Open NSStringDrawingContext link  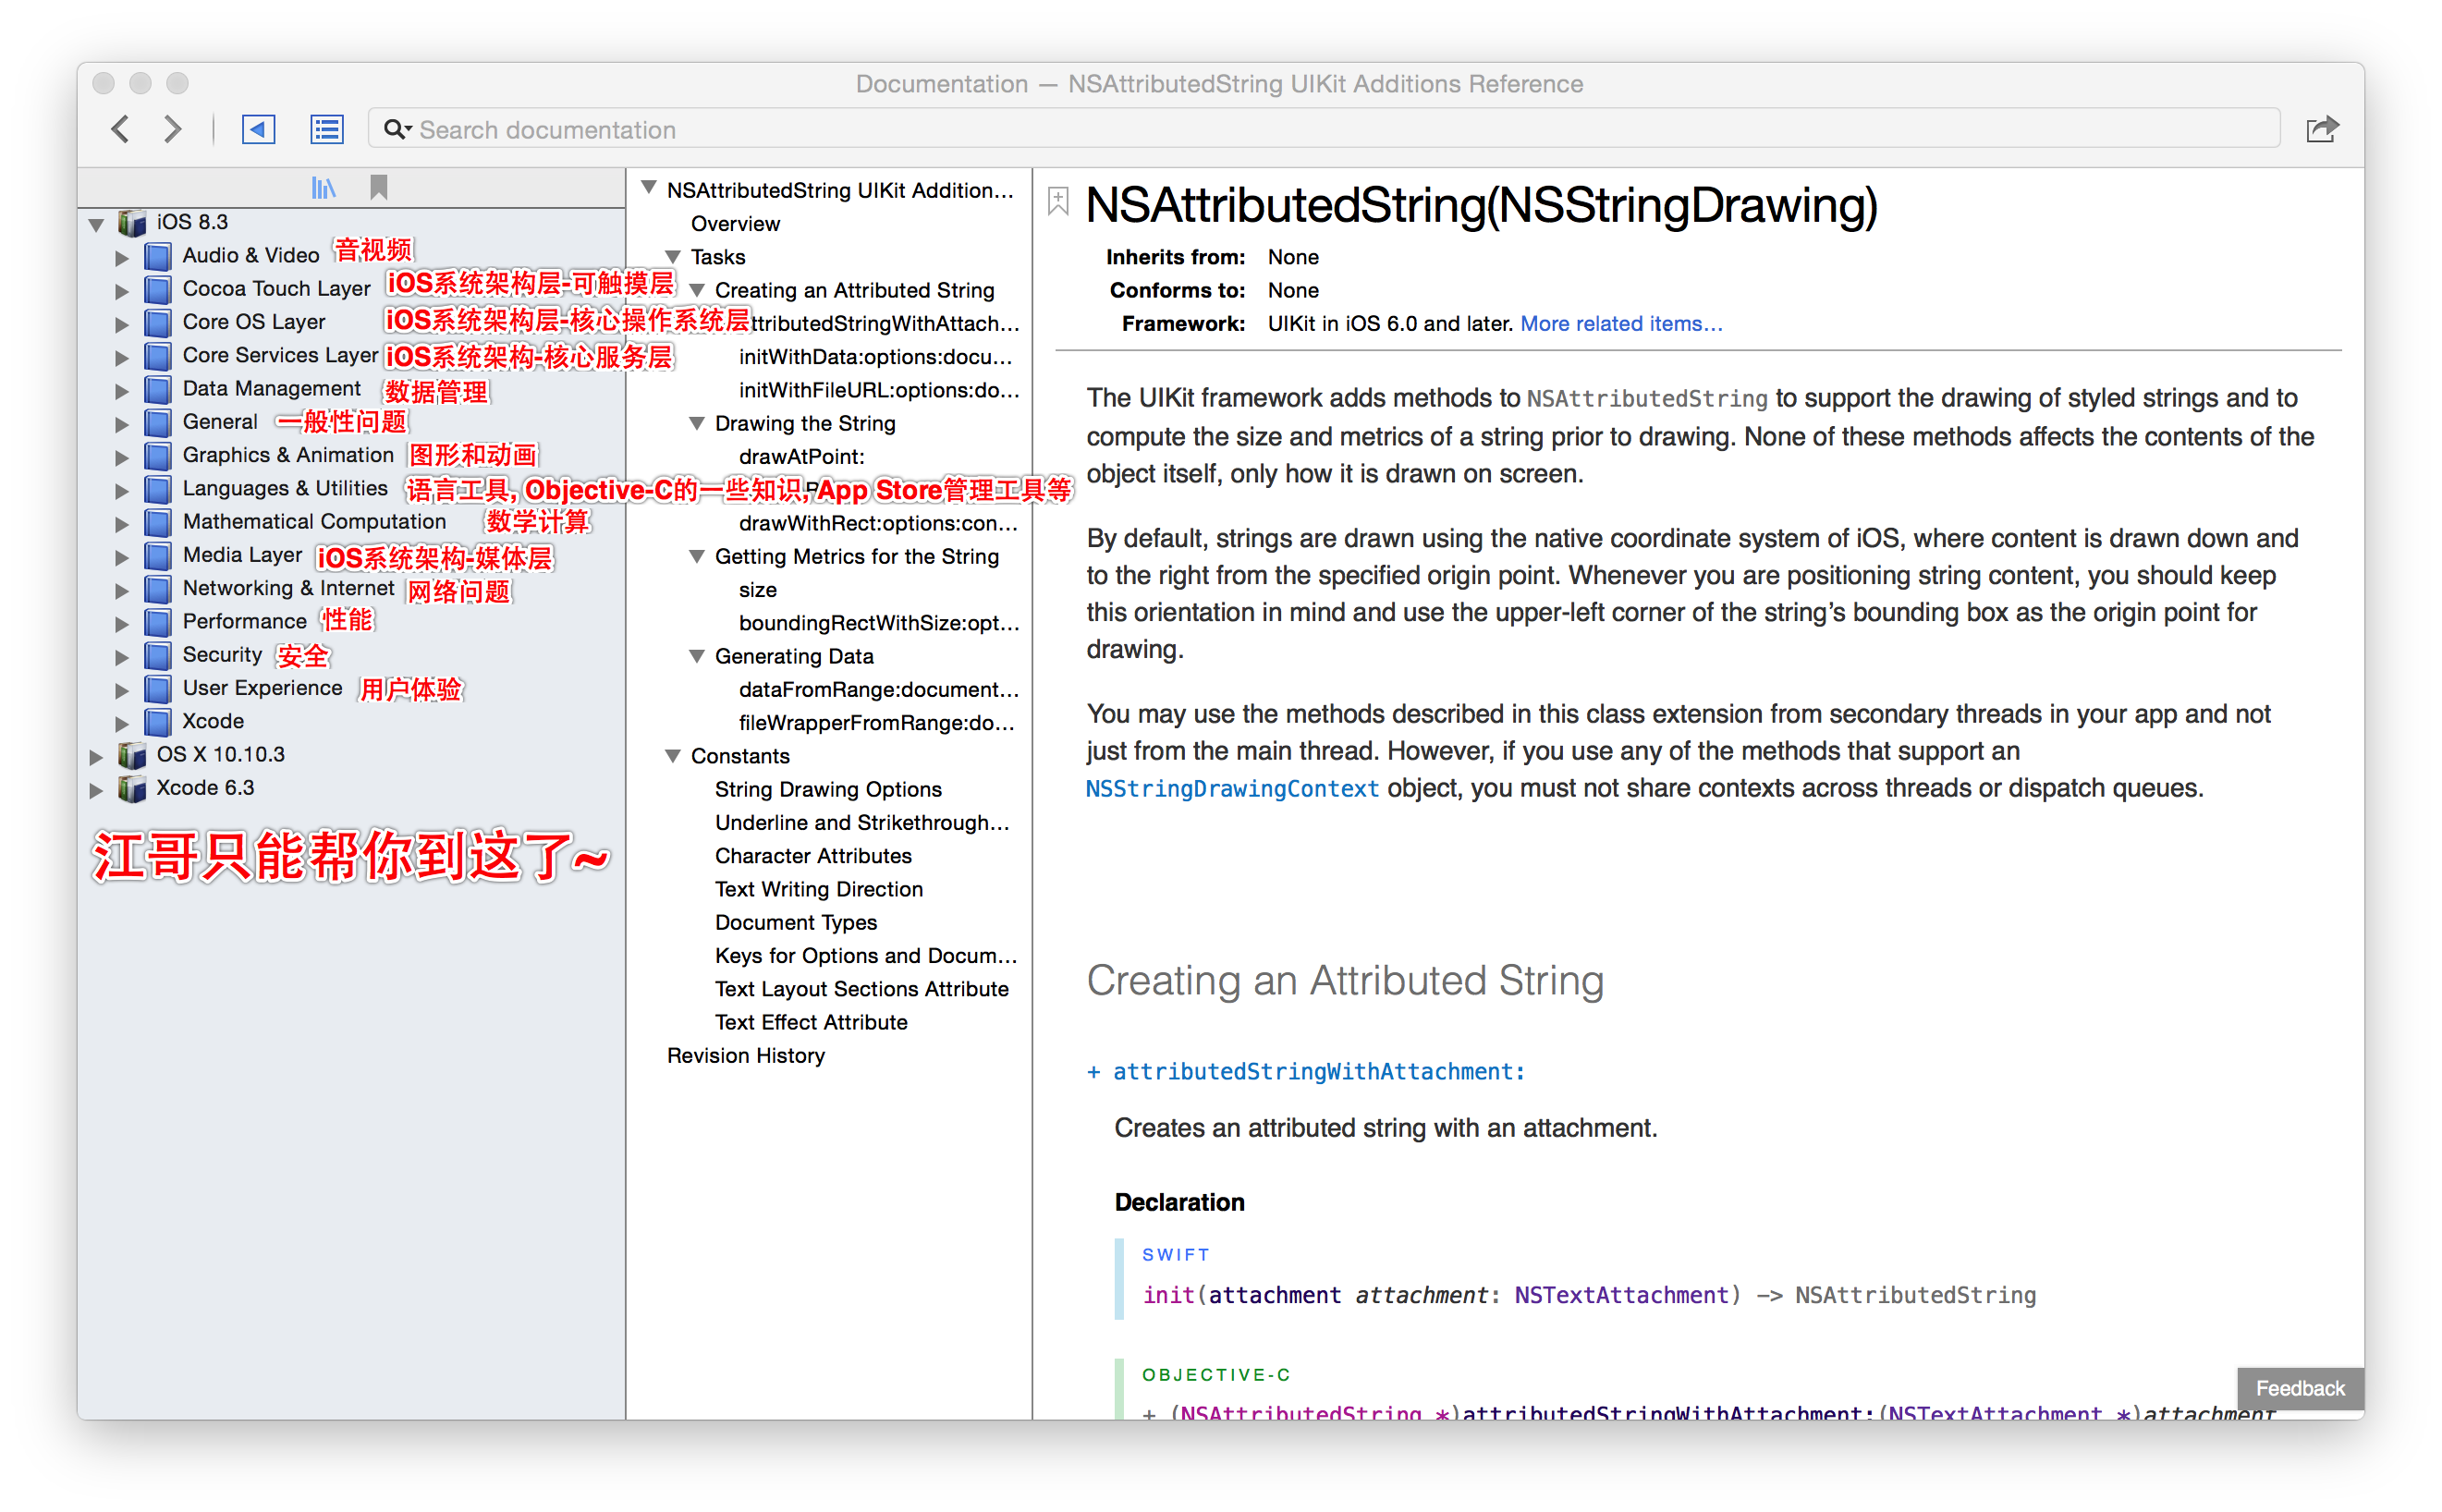pos(1232,789)
